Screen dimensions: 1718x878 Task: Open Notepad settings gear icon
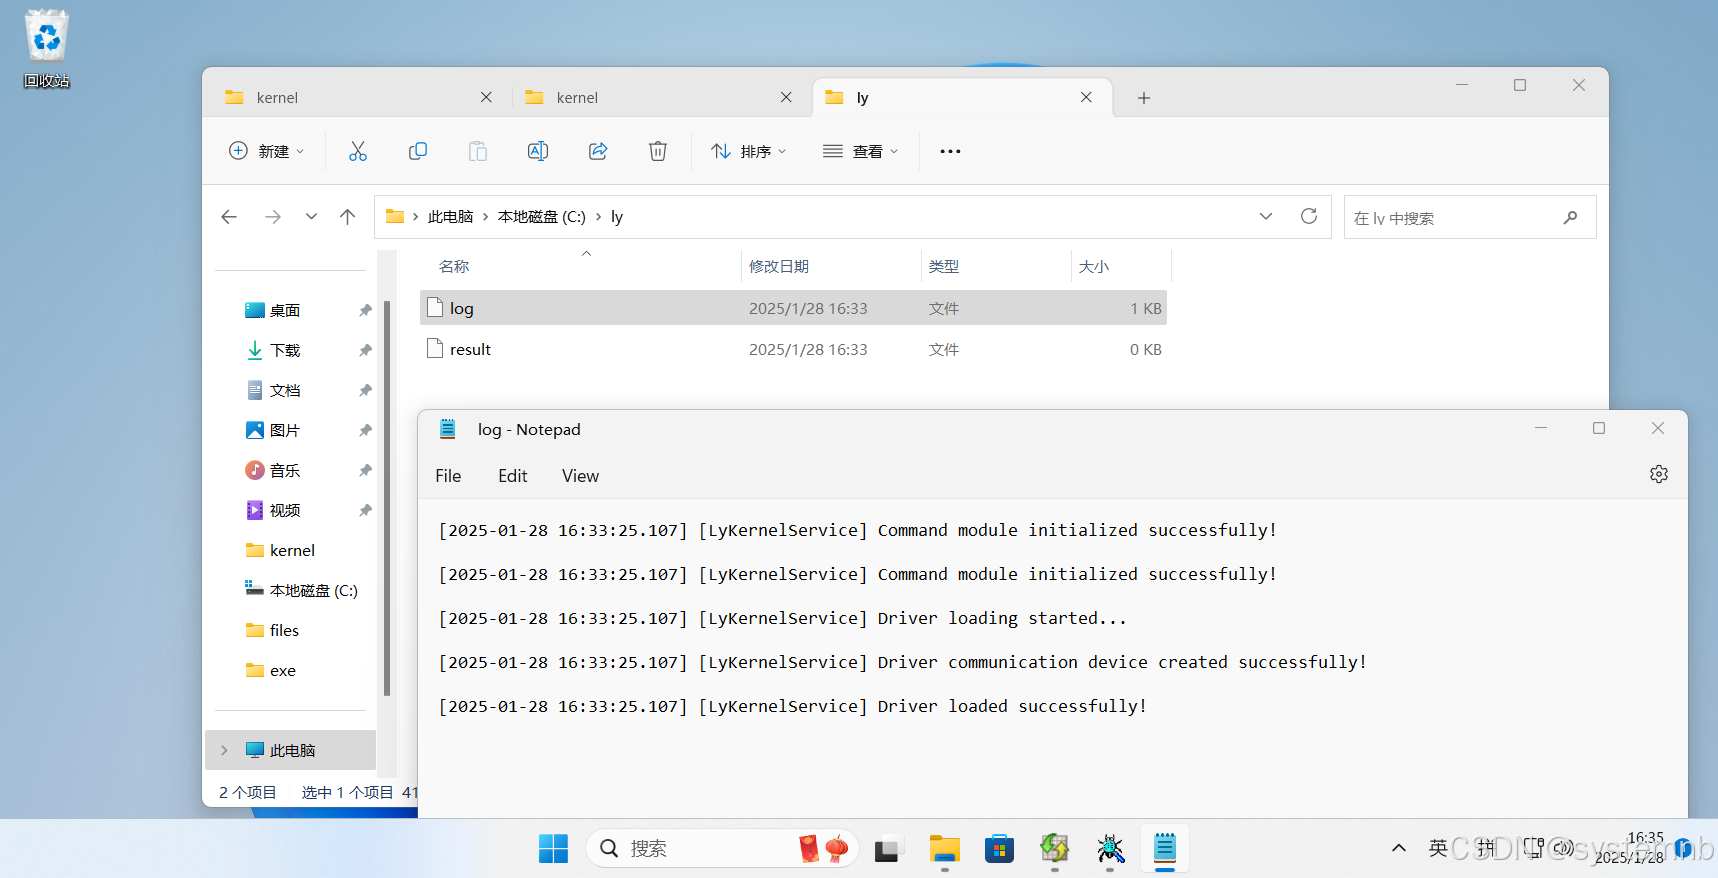(x=1658, y=474)
